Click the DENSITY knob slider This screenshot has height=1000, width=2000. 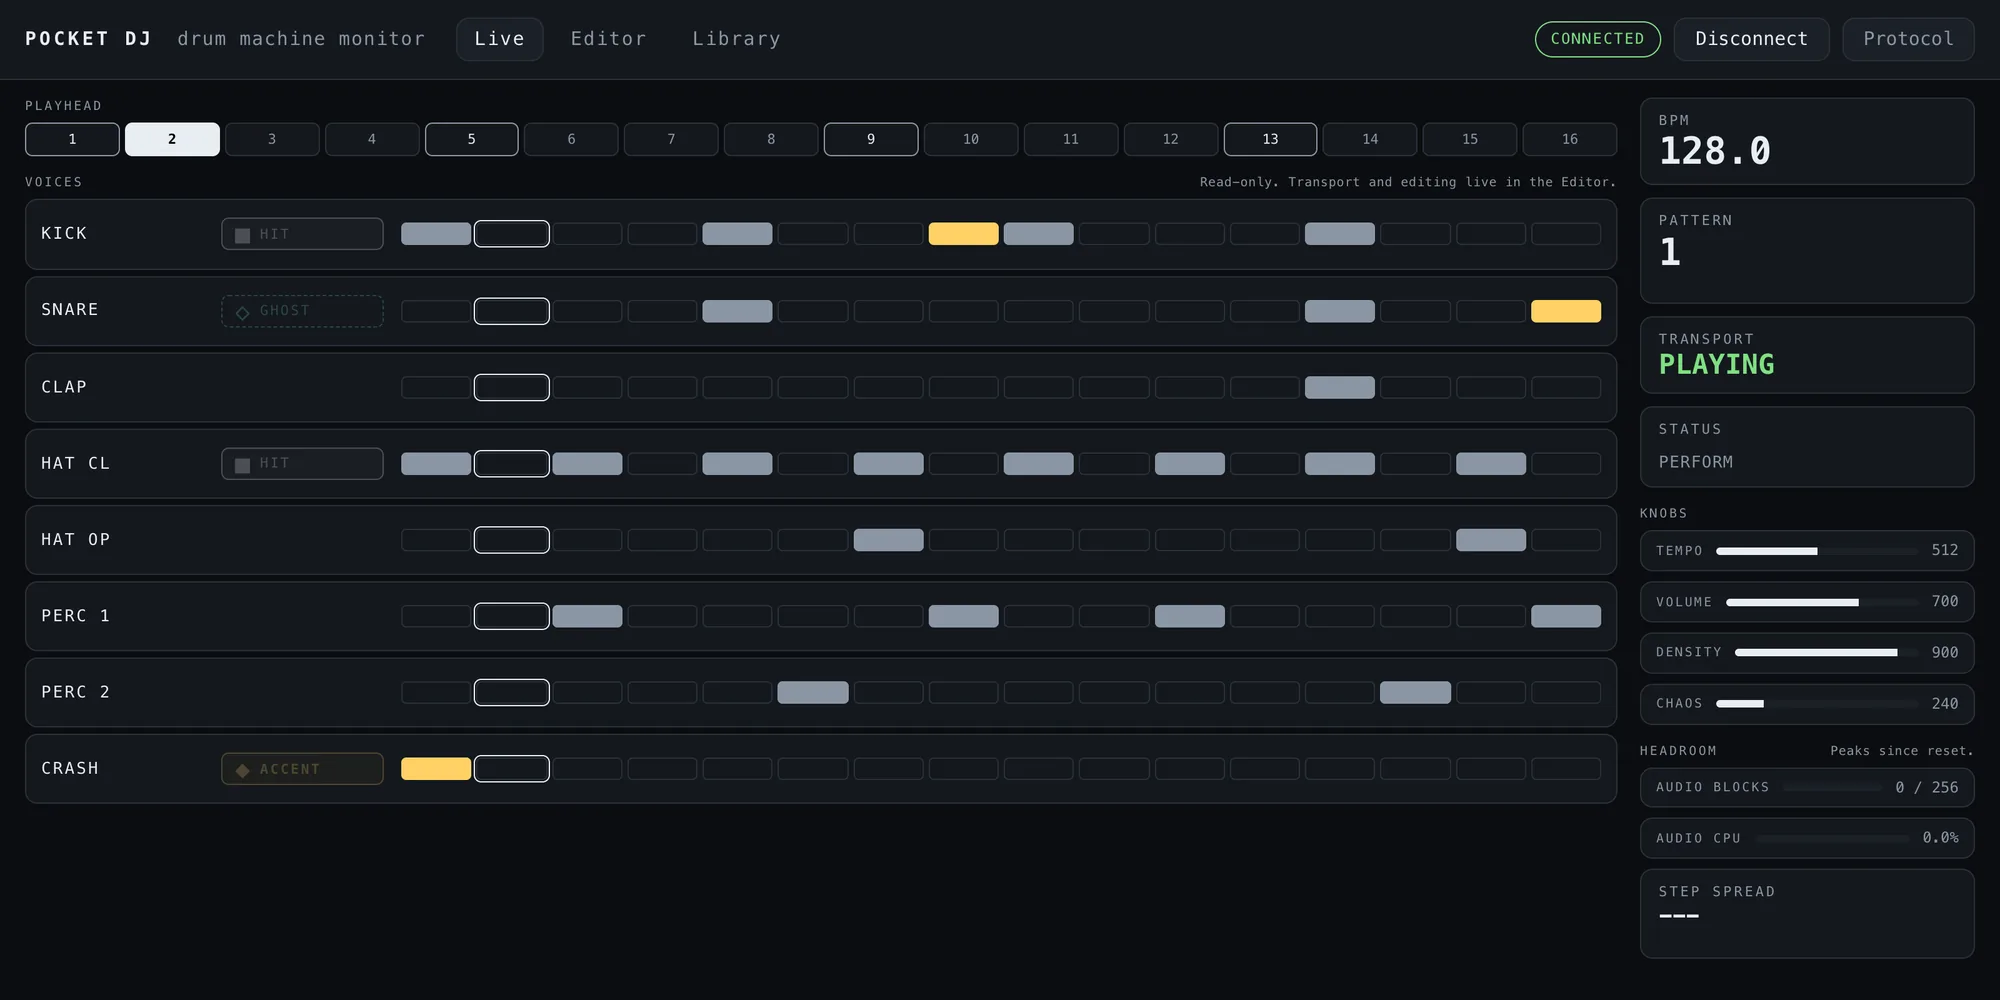pyautogui.click(x=1827, y=653)
